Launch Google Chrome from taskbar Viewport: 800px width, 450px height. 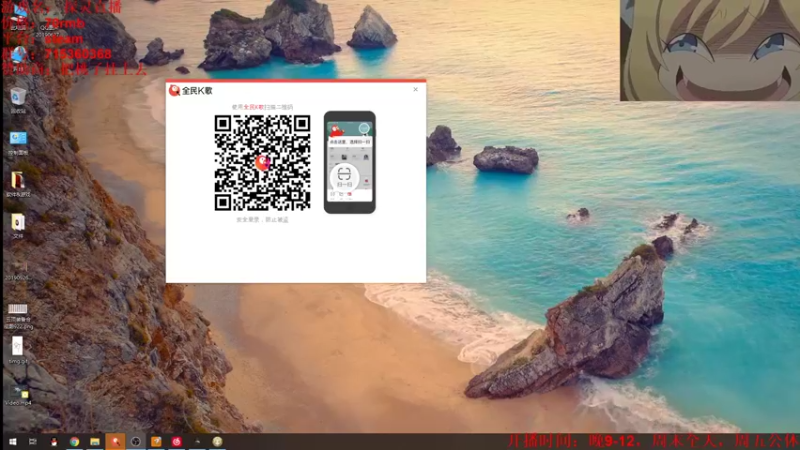[74, 442]
